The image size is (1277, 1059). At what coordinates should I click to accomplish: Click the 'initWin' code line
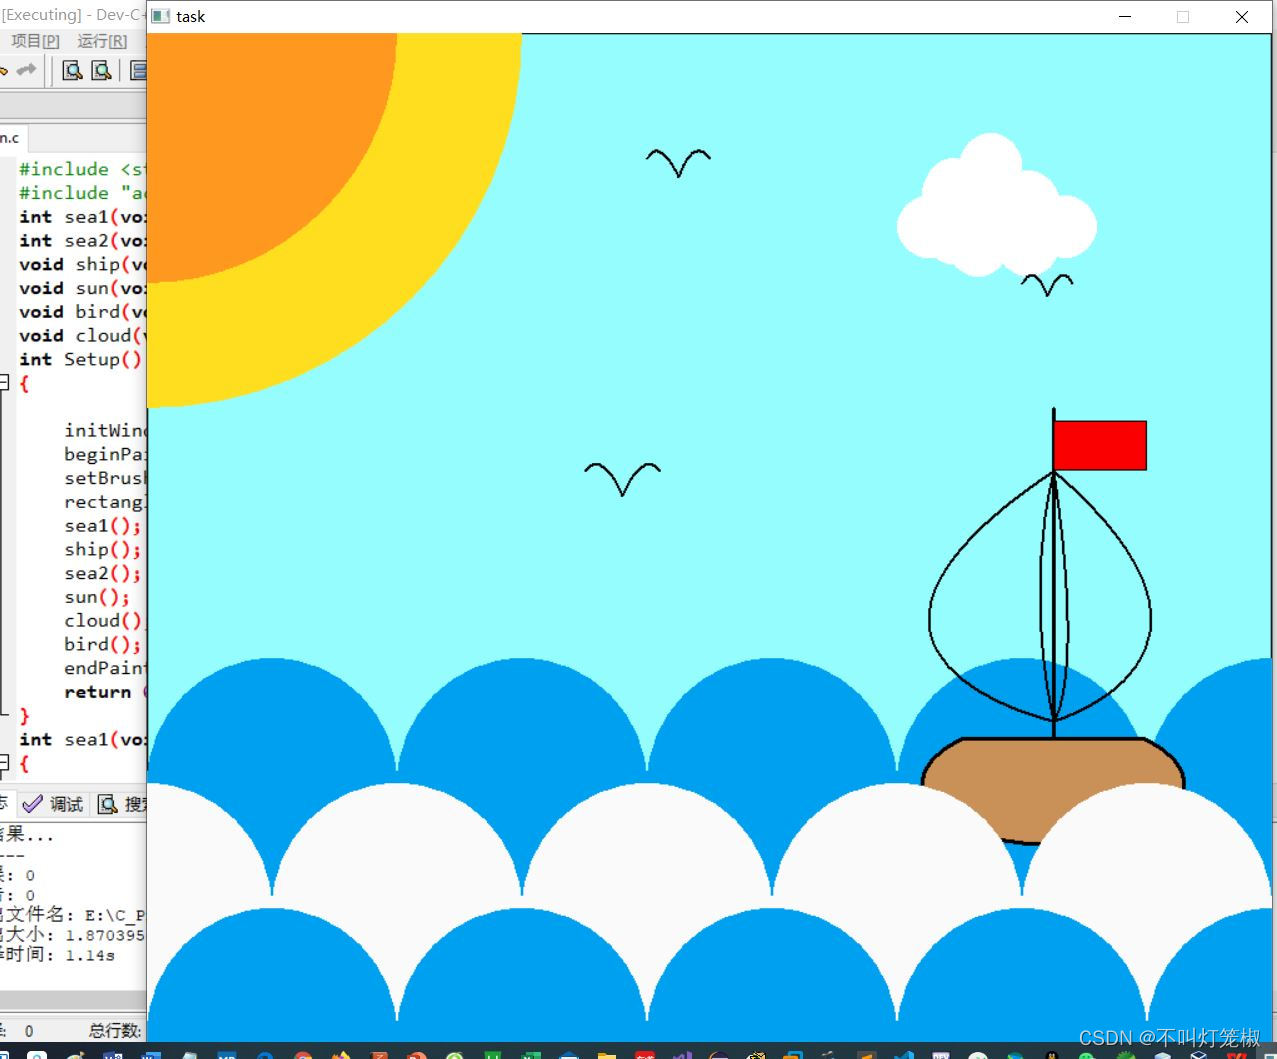pyautogui.click(x=105, y=430)
